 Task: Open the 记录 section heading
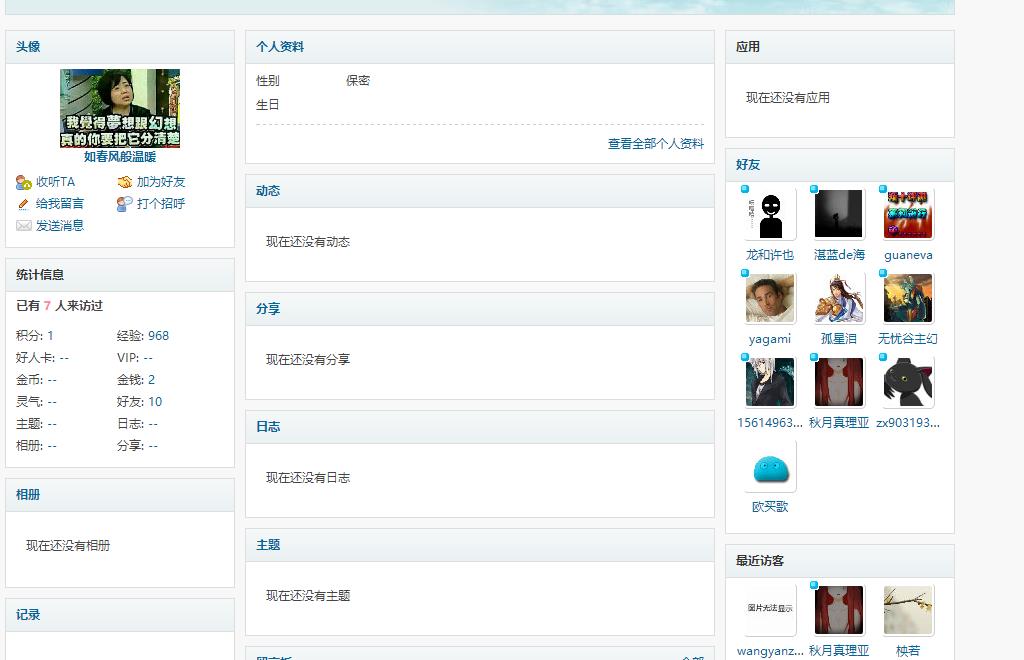click(x=28, y=615)
